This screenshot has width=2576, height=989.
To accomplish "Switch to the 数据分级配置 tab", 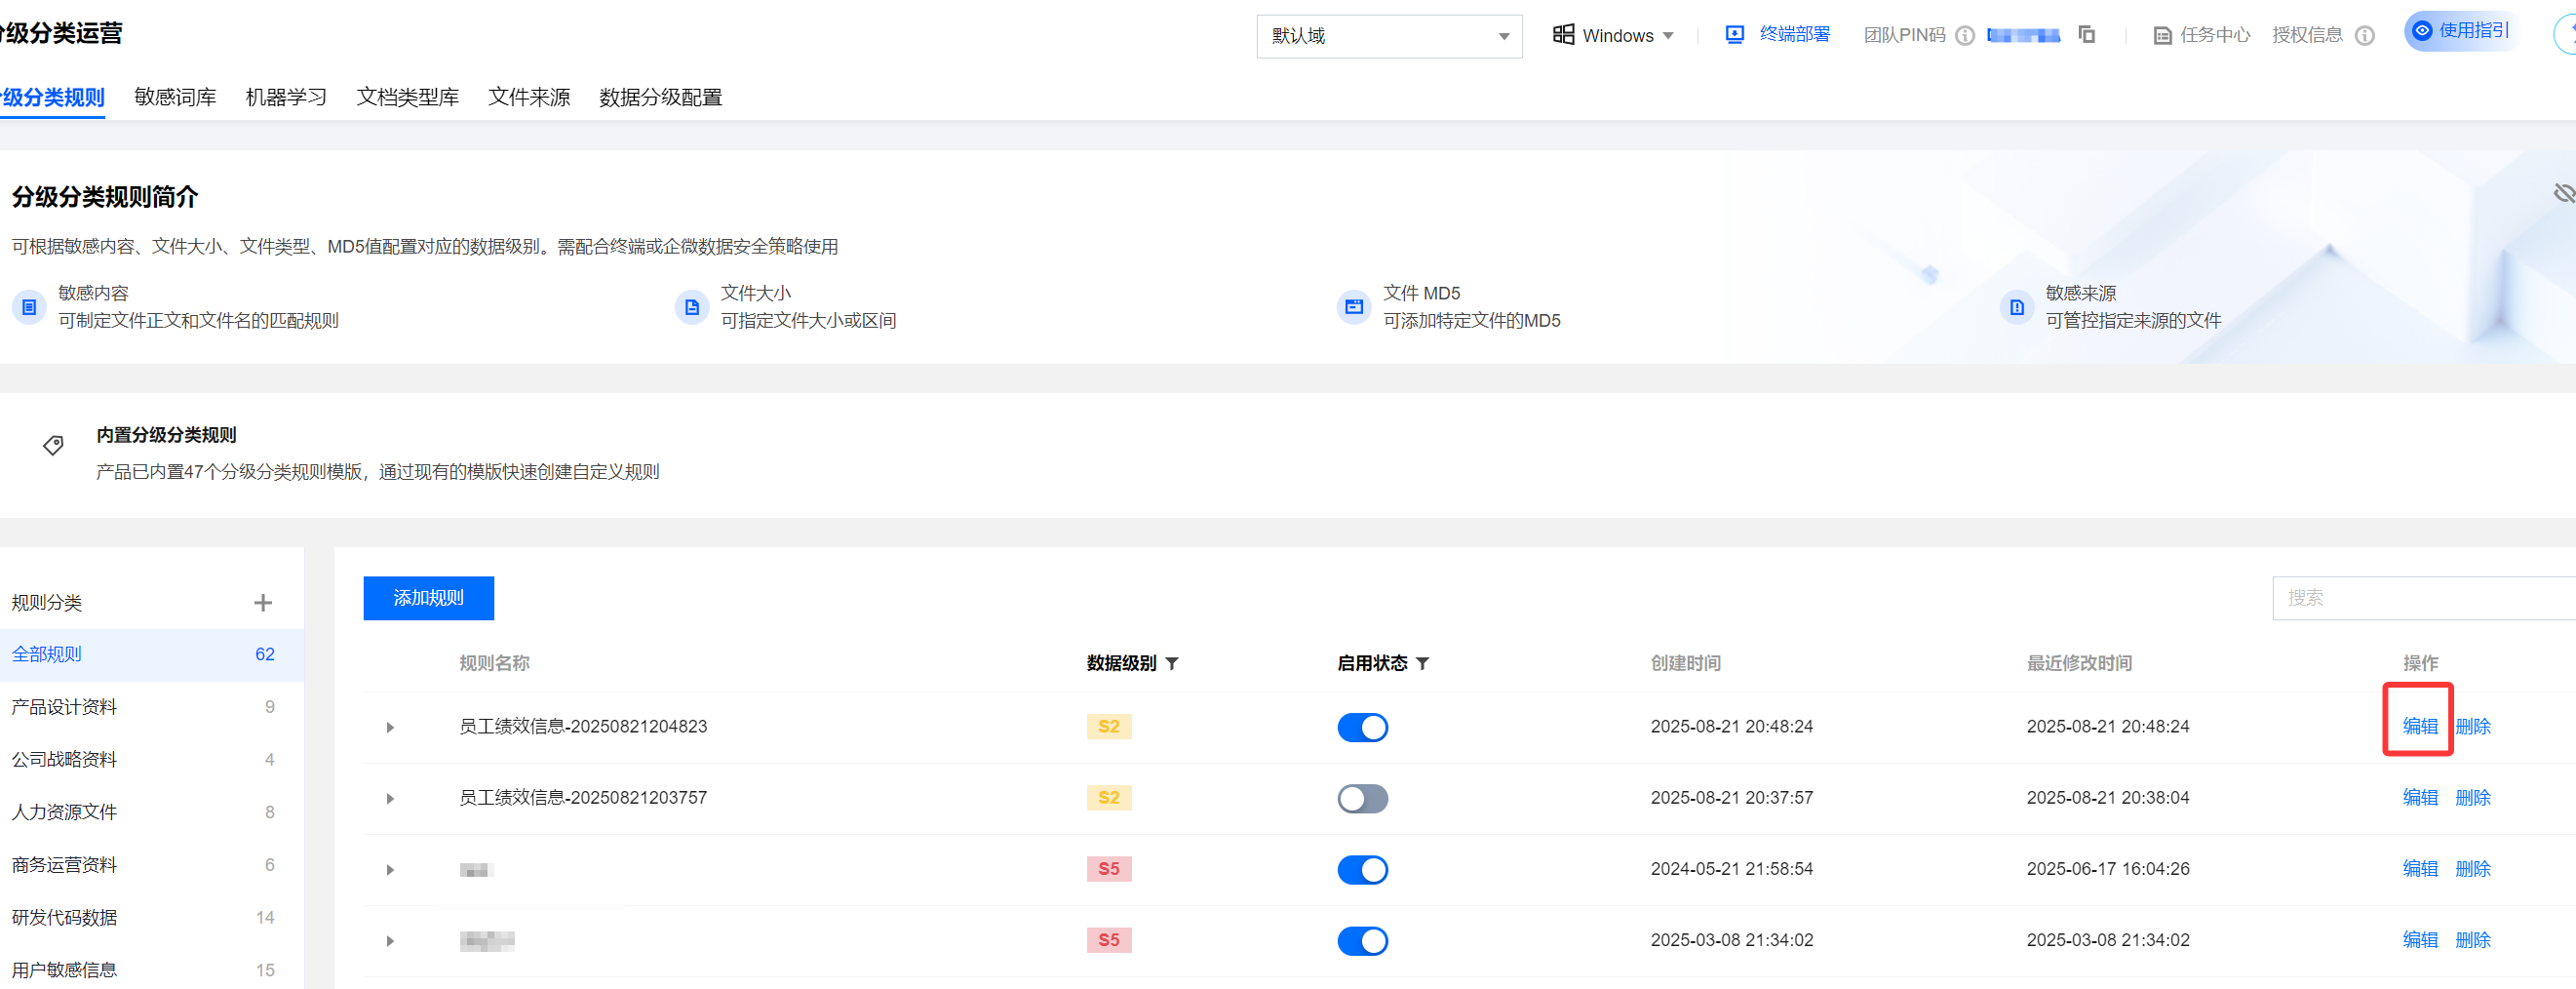I will 660,97.
